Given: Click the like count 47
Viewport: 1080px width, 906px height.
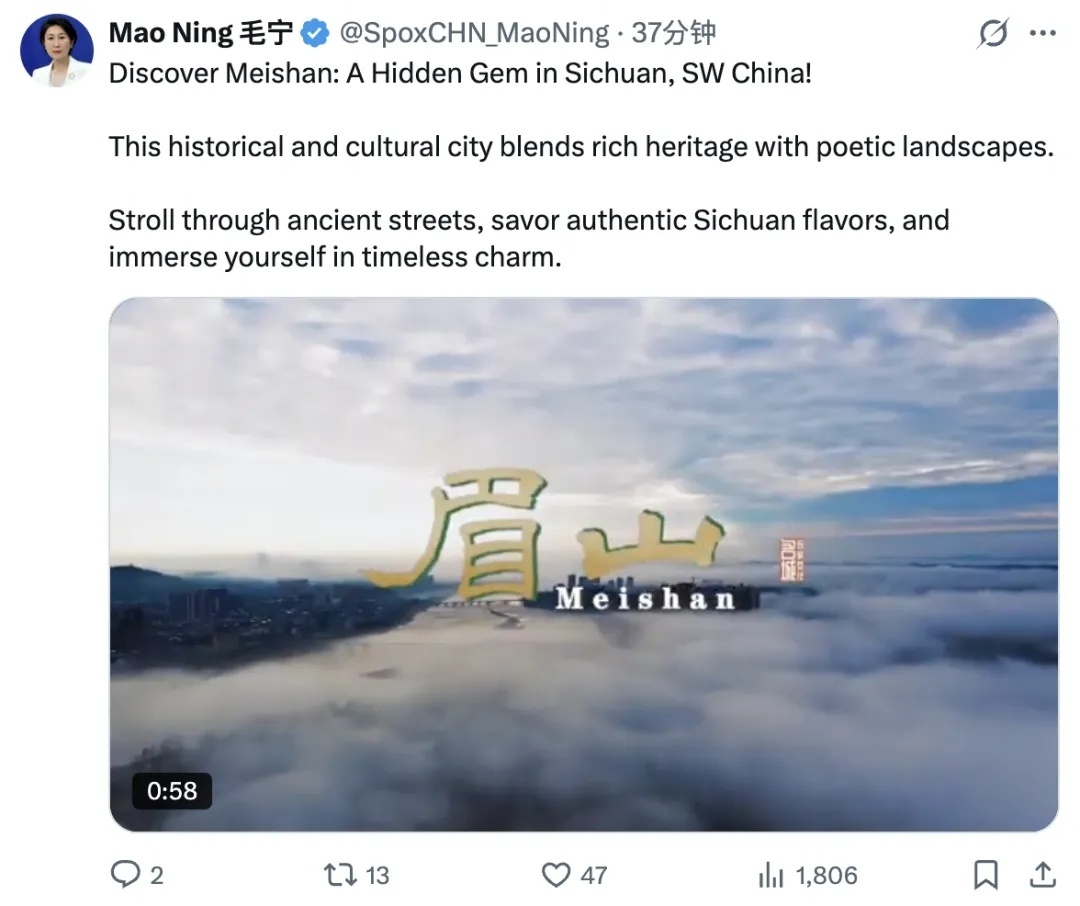Looking at the screenshot, I should pyautogui.click(x=594, y=876).
